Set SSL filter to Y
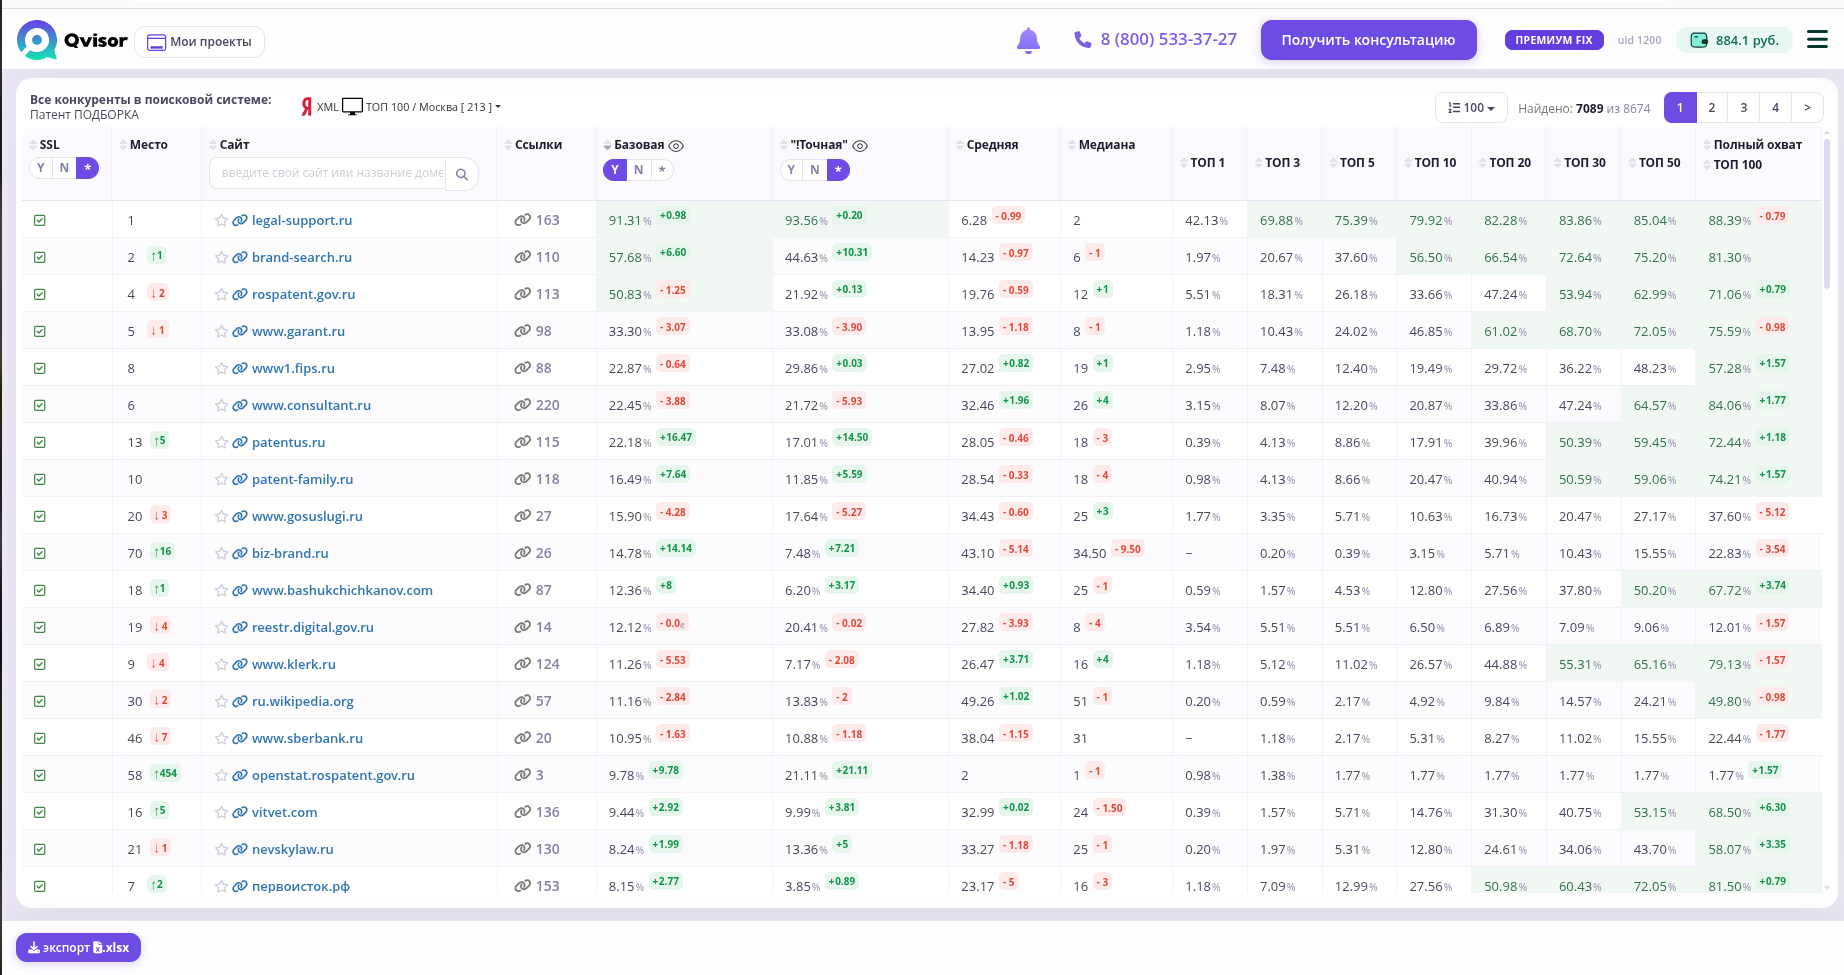Image resolution: width=1844 pixels, height=975 pixels. 41,168
